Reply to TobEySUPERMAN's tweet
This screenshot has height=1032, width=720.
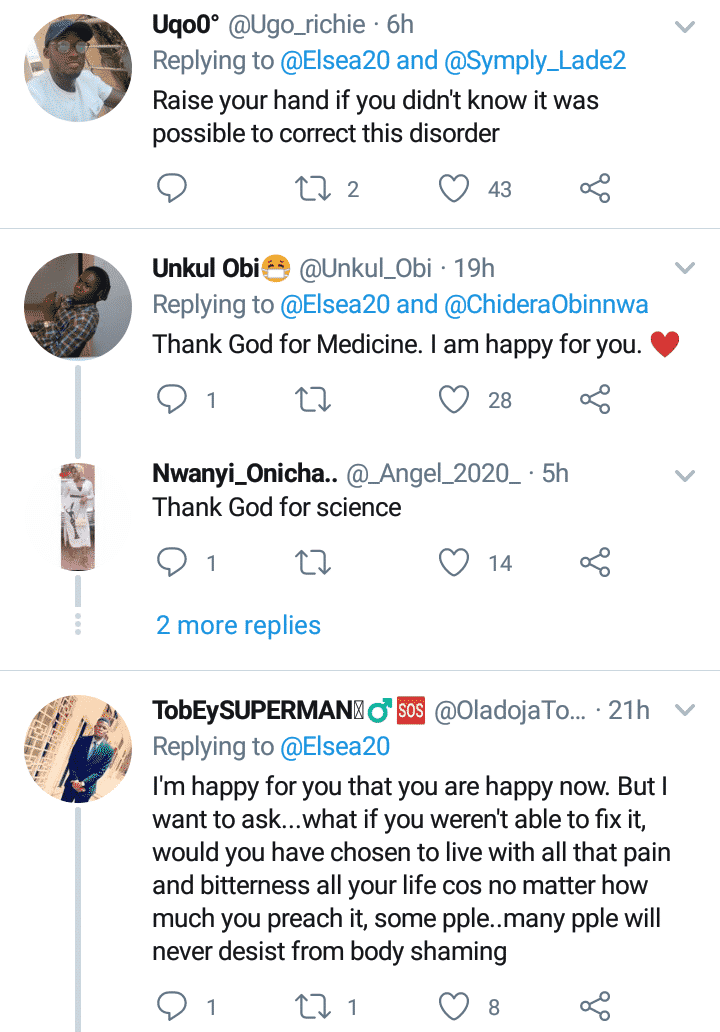pyautogui.click(x=173, y=1006)
